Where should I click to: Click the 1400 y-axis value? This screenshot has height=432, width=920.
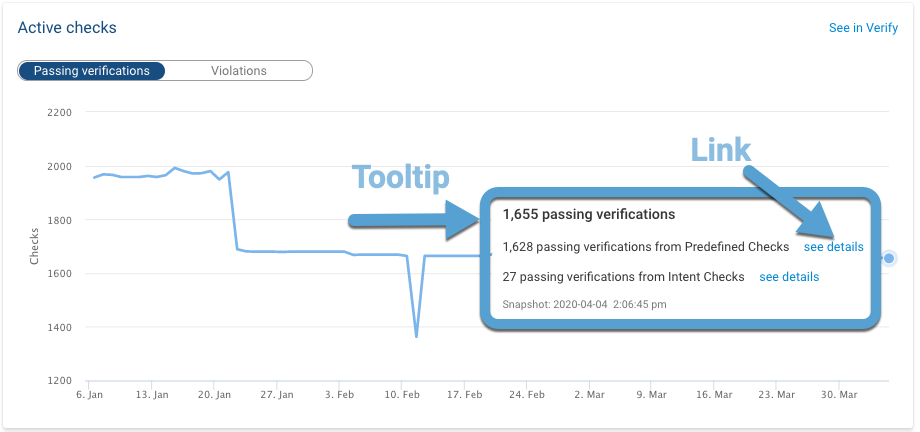59,327
